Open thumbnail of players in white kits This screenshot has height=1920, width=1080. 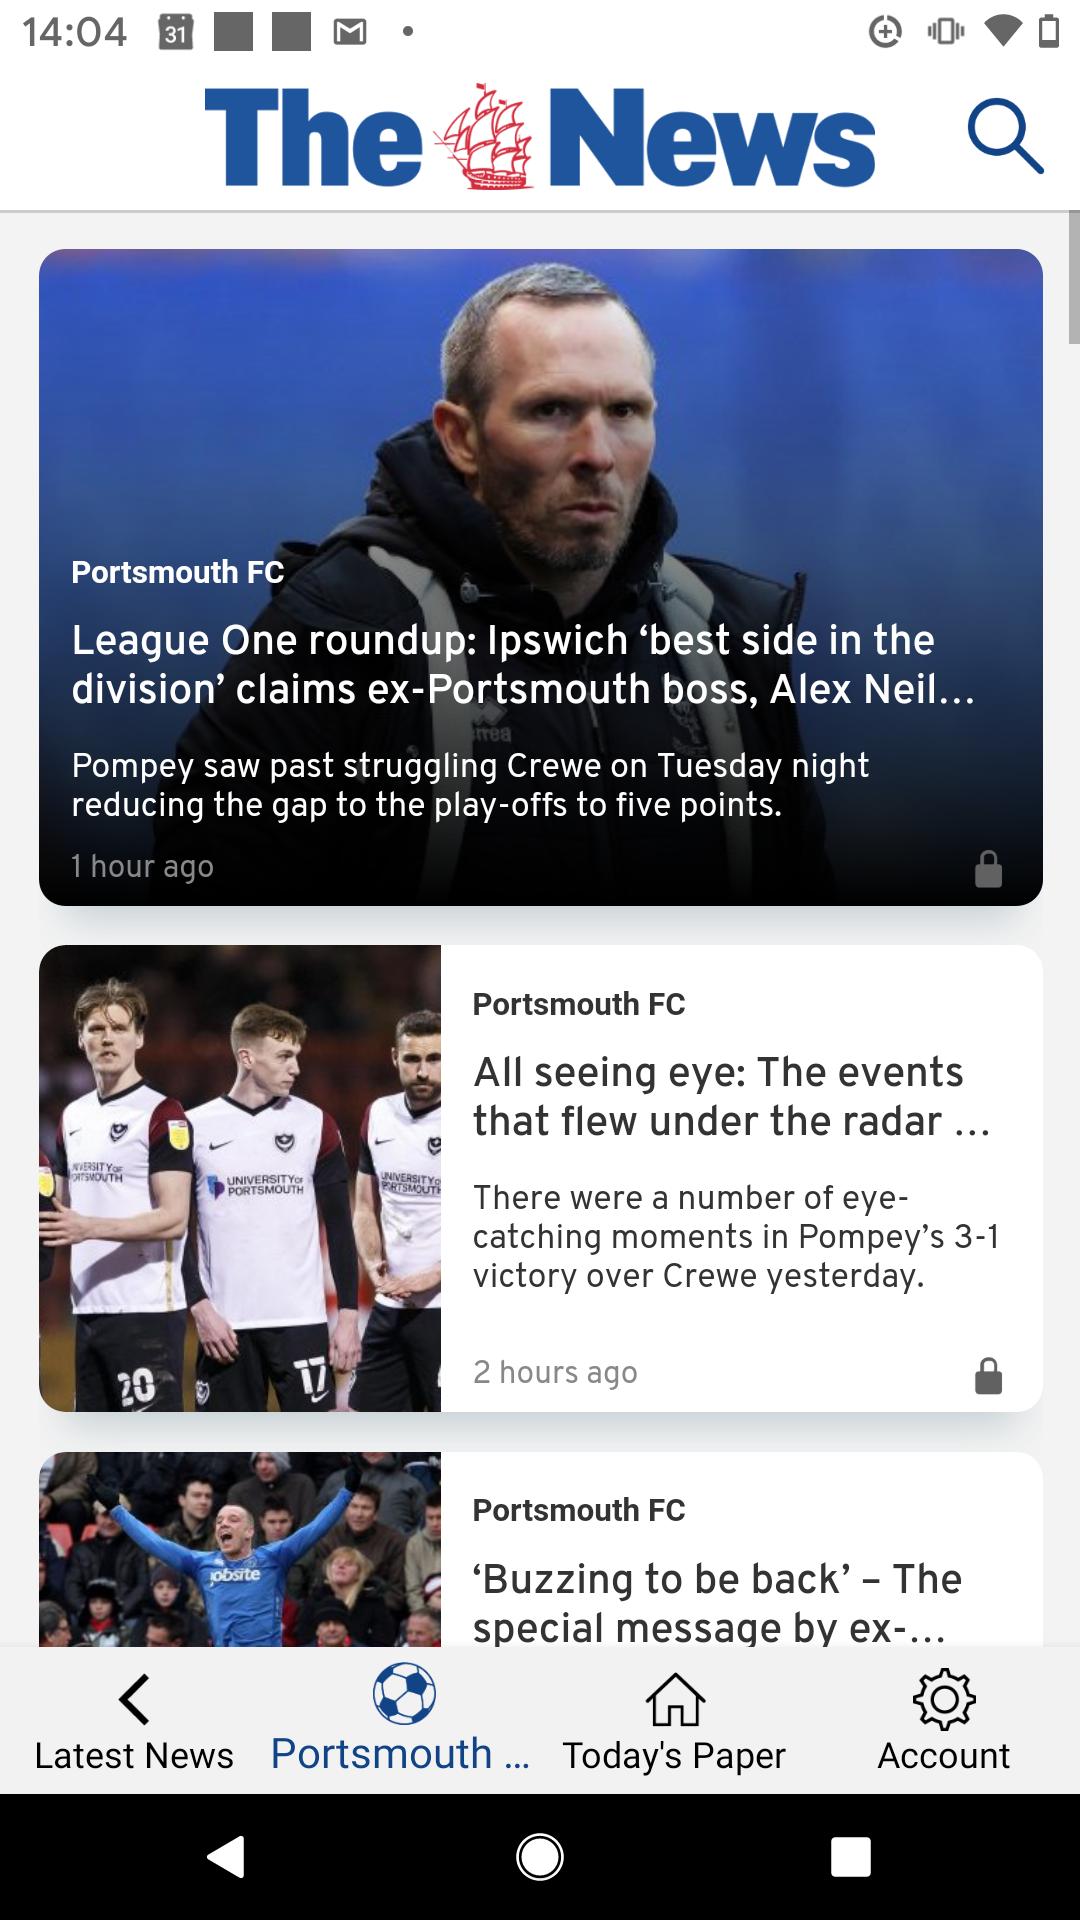[240, 1178]
